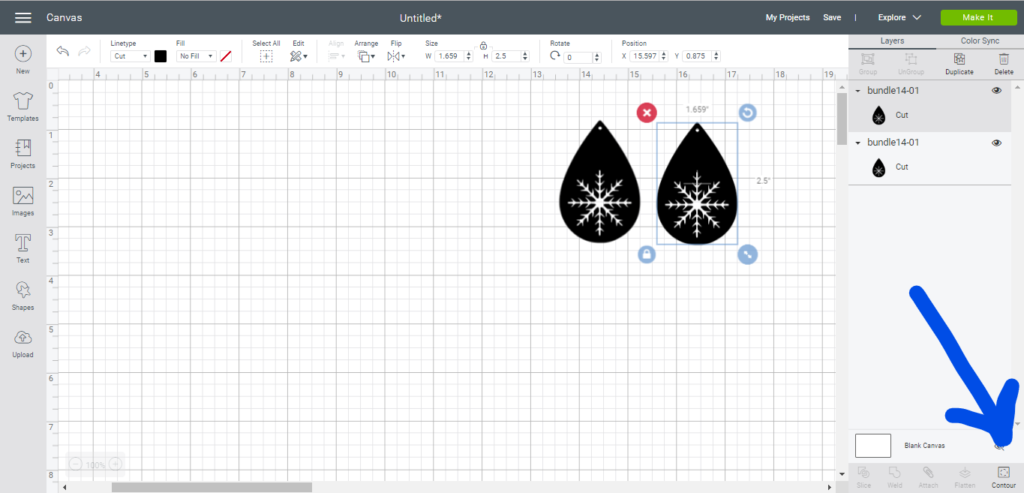The width and height of the screenshot is (1024, 493).
Task: Open the Explore dropdown
Action: coord(899,18)
